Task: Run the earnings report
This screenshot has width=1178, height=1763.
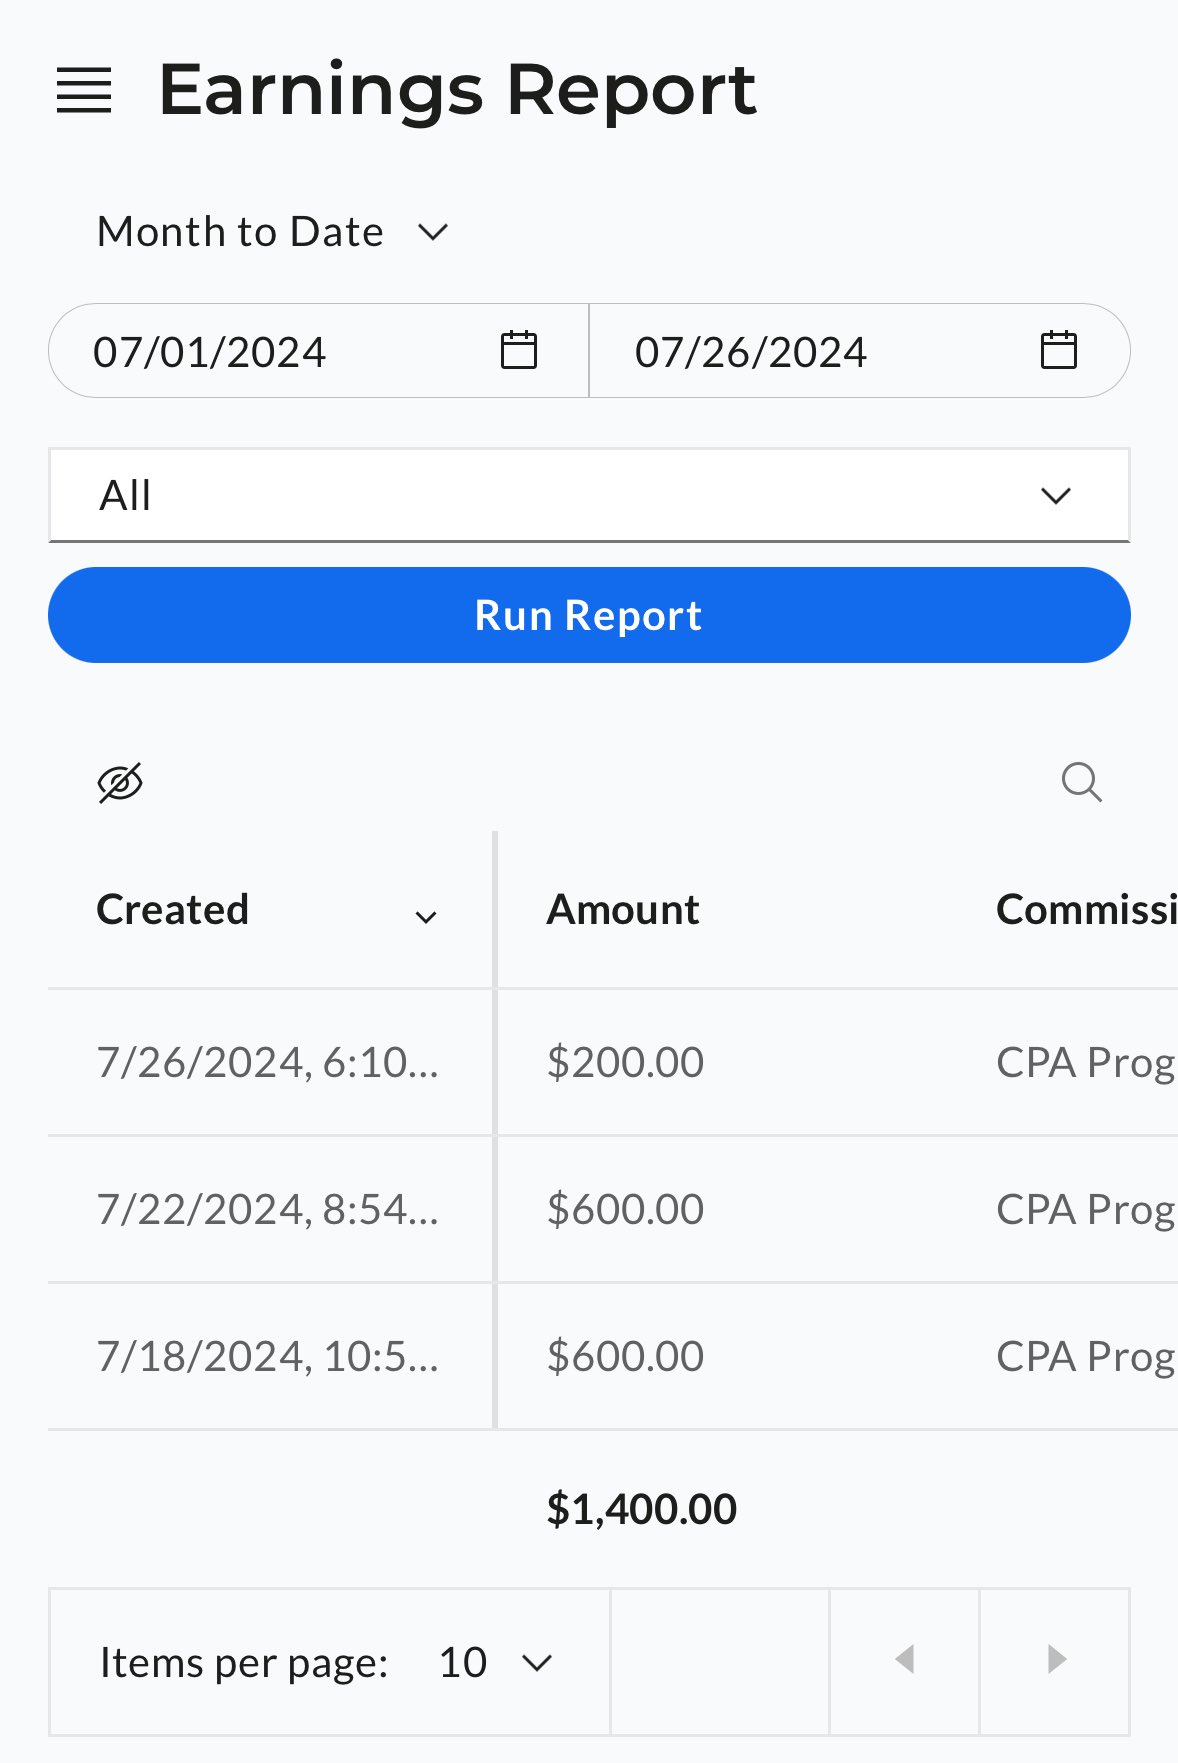Action: pos(589,615)
